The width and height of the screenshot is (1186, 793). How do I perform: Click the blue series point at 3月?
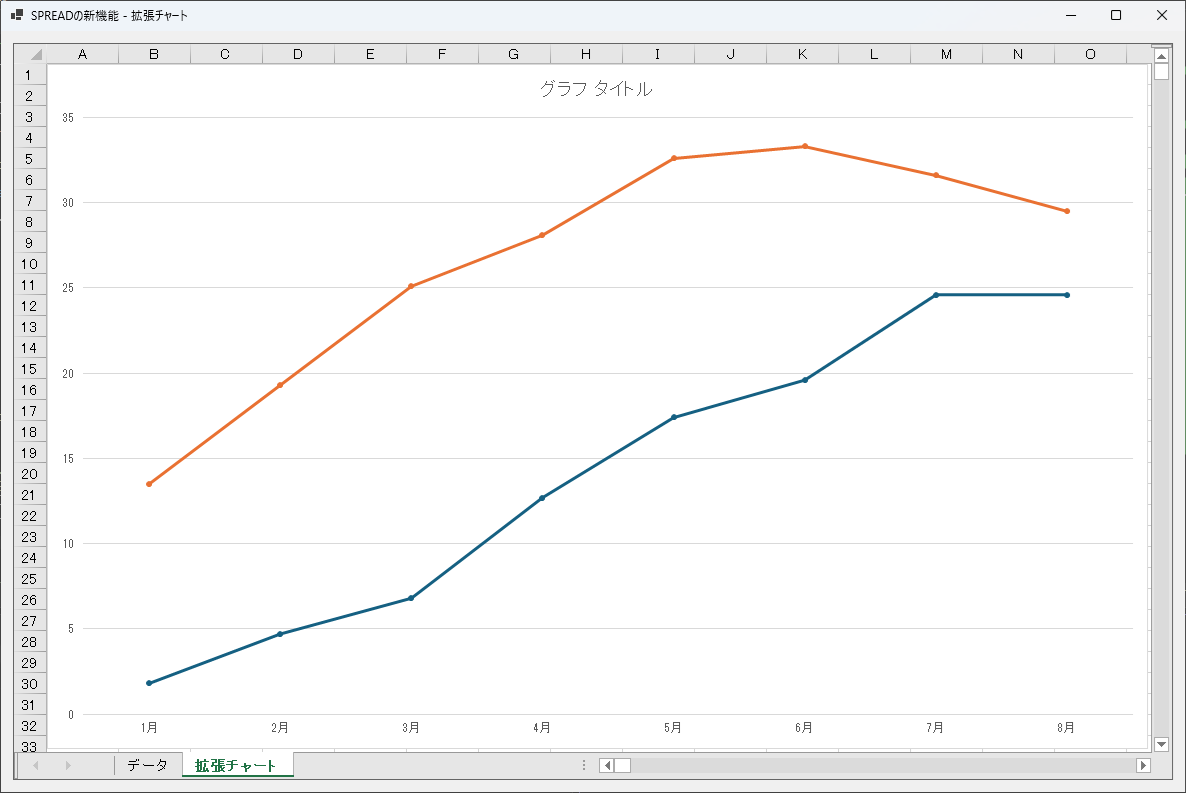411,599
